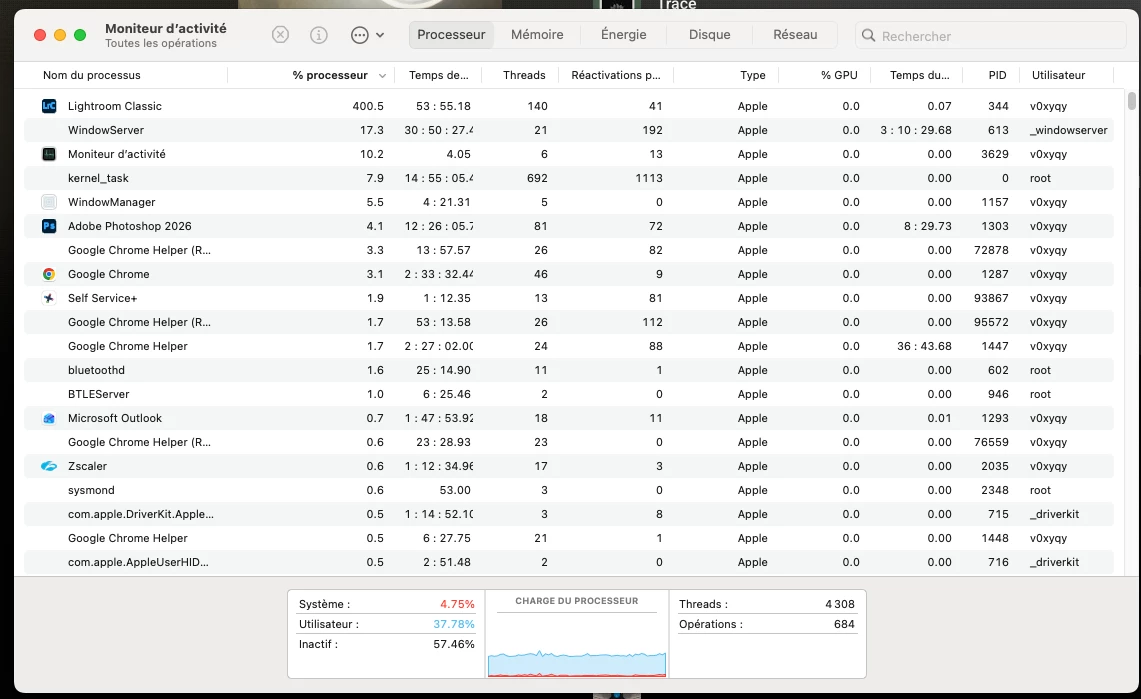Select the WindowManager process icon
This screenshot has width=1141, height=699.
point(49,201)
